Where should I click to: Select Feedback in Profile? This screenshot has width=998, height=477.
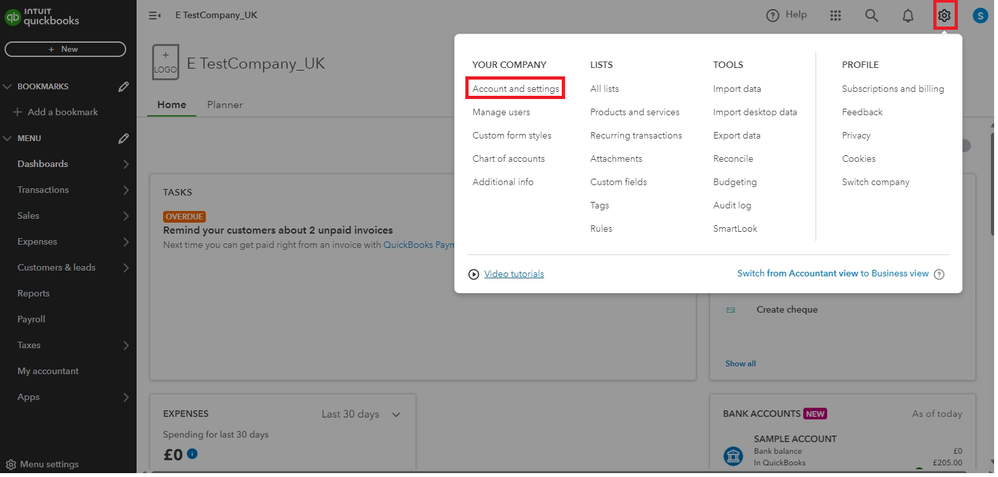[862, 112]
